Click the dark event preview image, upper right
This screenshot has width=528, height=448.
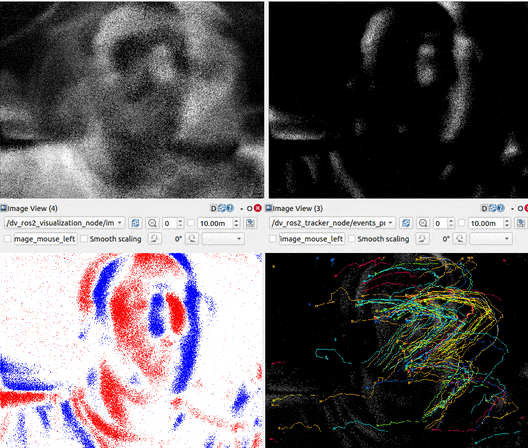(x=398, y=100)
